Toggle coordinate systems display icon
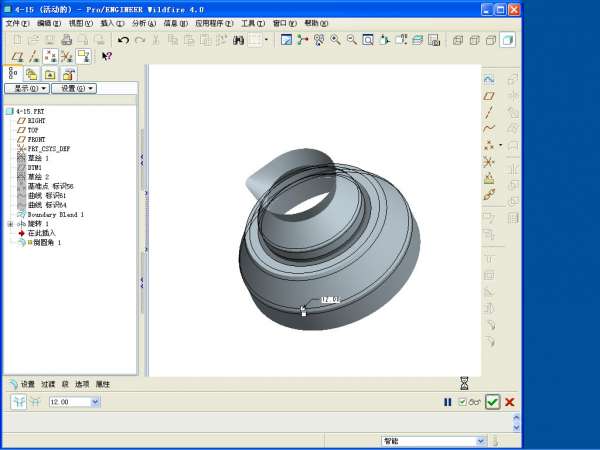The width and height of the screenshot is (600, 450). (66, 57)
